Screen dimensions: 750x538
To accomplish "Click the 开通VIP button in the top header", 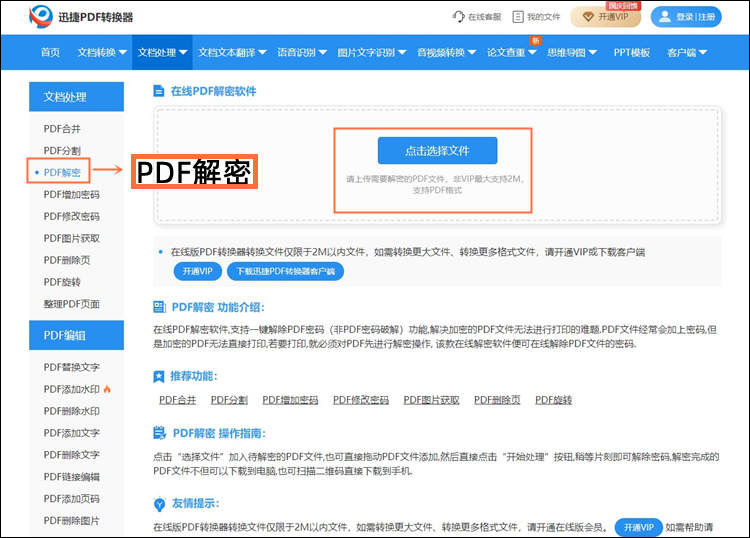I will pyautogui.click(x=606, y=17).
